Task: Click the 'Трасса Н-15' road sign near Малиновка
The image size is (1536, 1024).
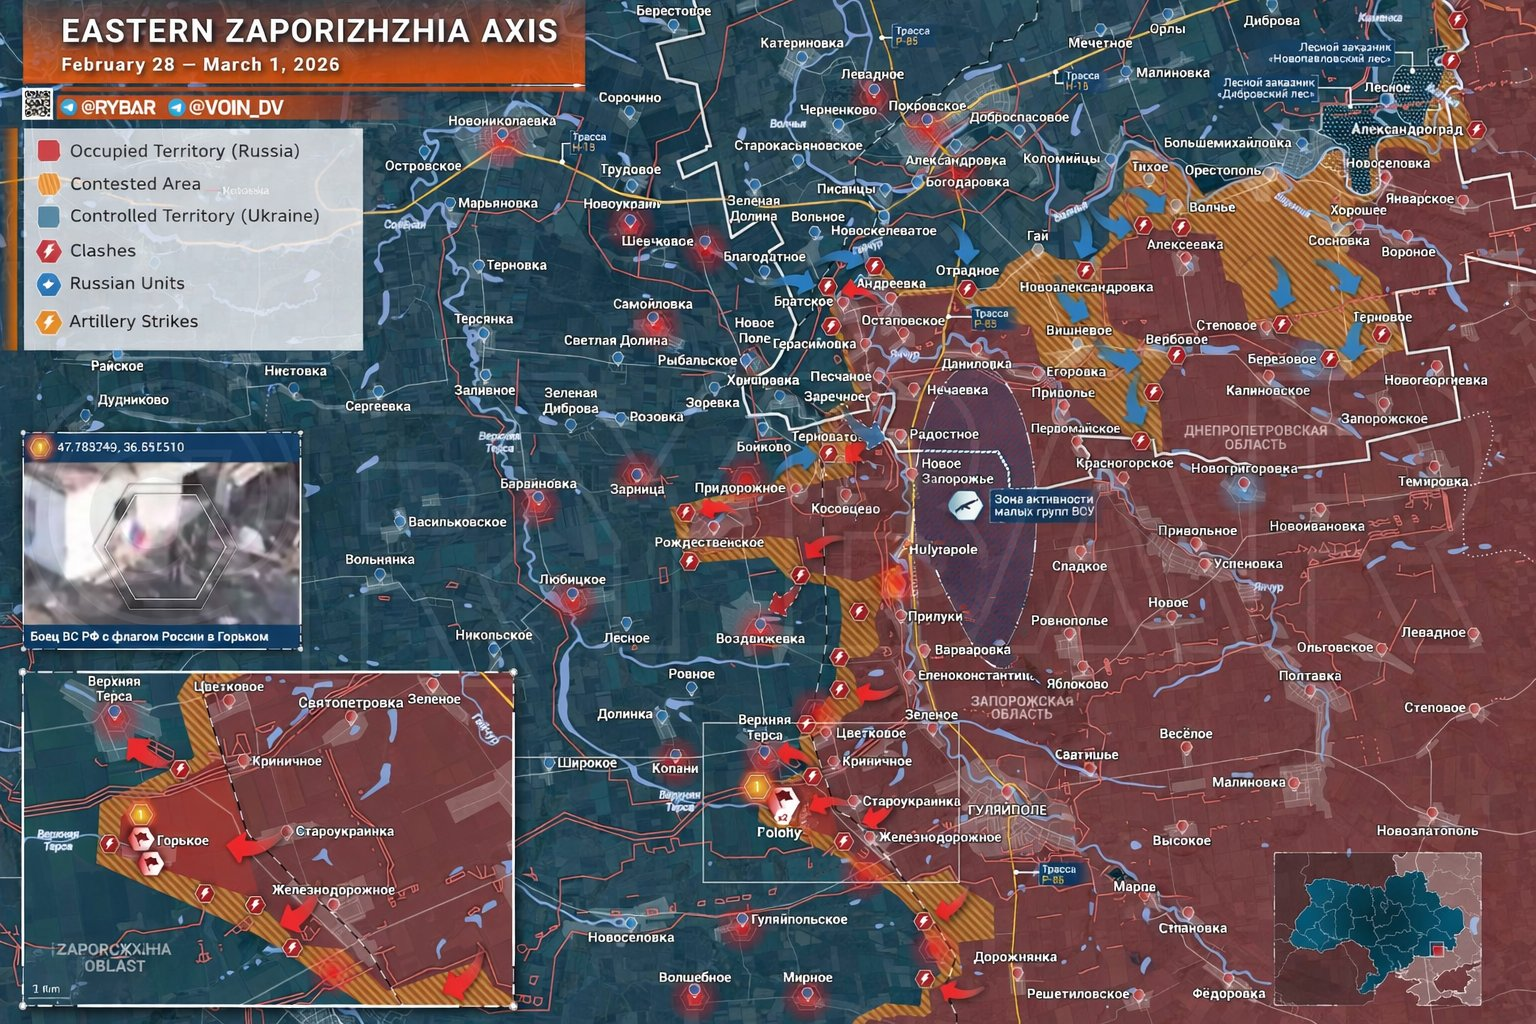Action: pos(1081,81)
